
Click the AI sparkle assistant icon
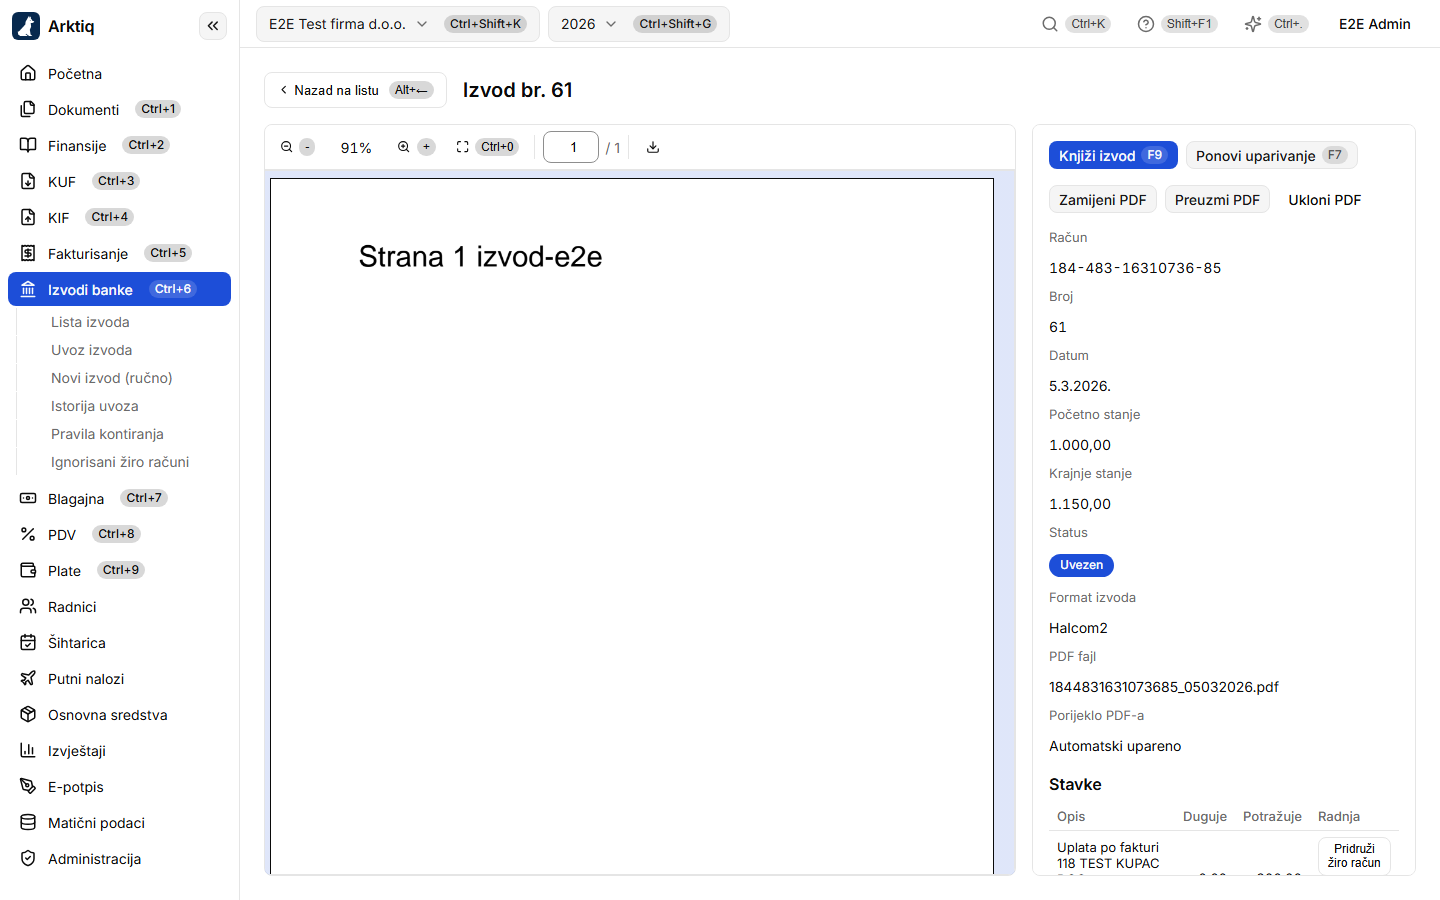point(1253,24)
